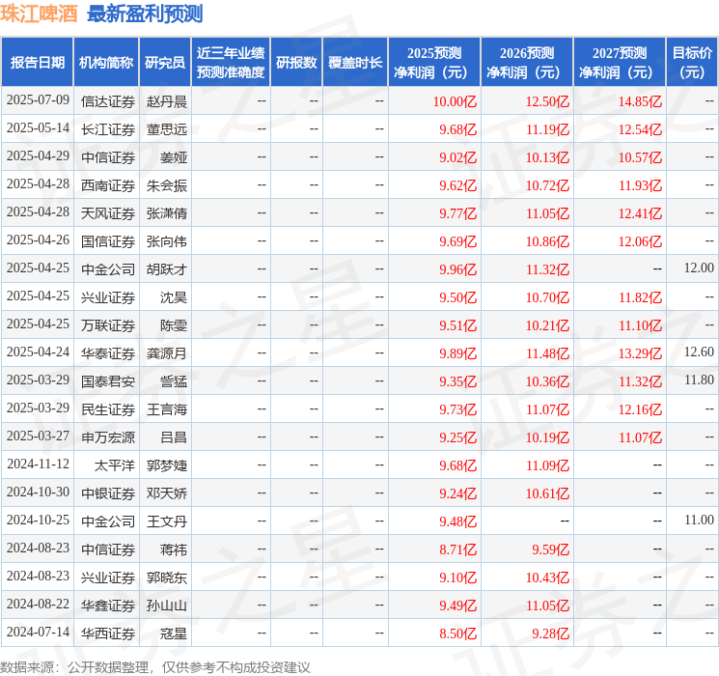Click the 2026预测净利润 column header
Viewport: 719px width, 676px height.
click(x=527, y=62)
